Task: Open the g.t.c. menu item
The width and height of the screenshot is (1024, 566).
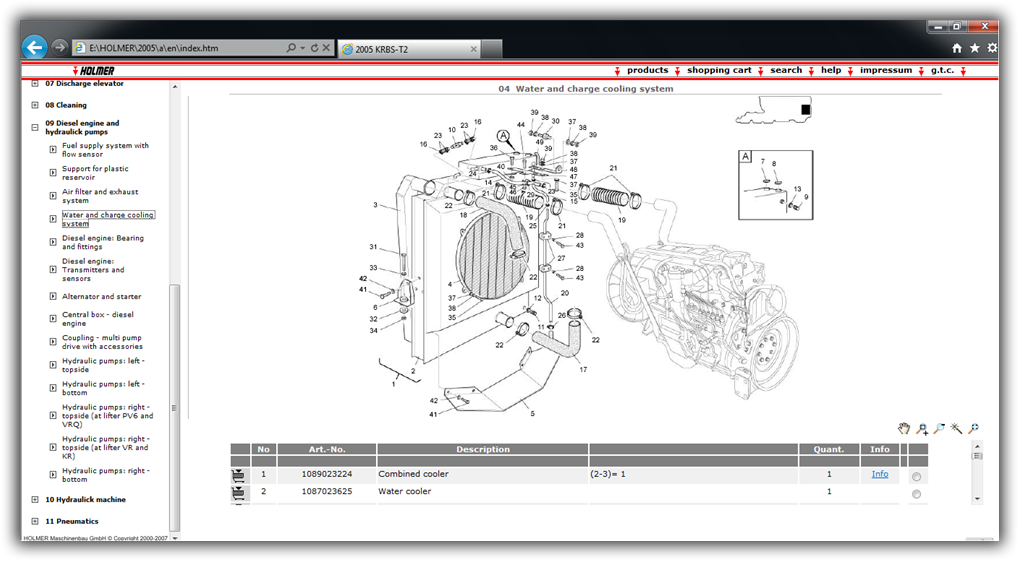Action: 942,70
